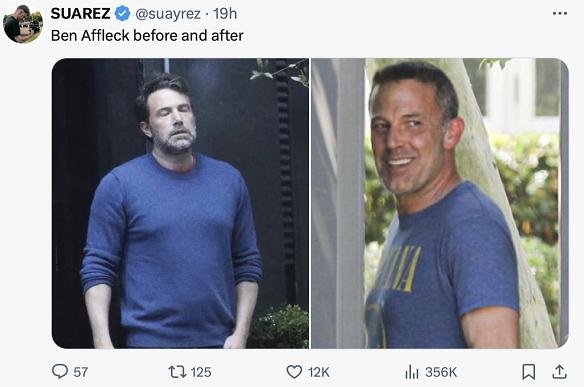Click the repost arrows icon

point(177,372)
